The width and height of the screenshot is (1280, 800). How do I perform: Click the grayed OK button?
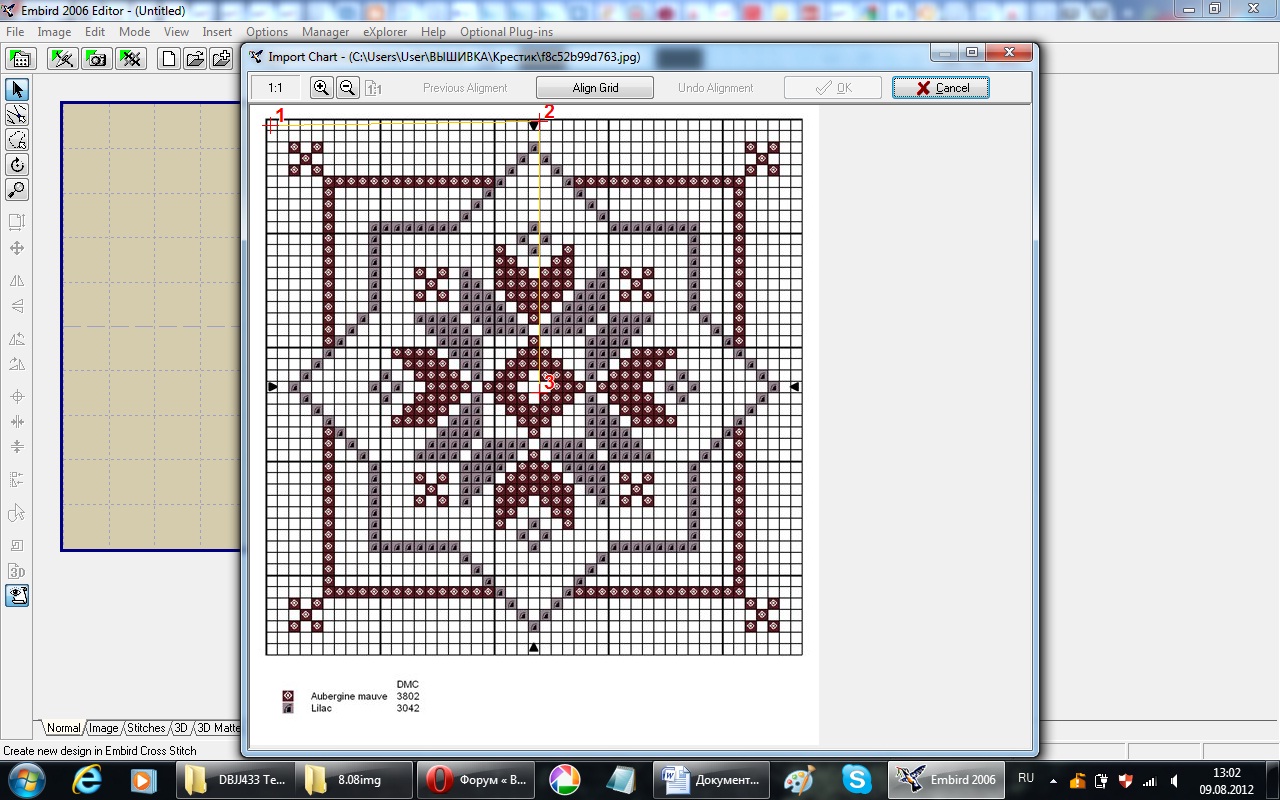click(833, 88)
